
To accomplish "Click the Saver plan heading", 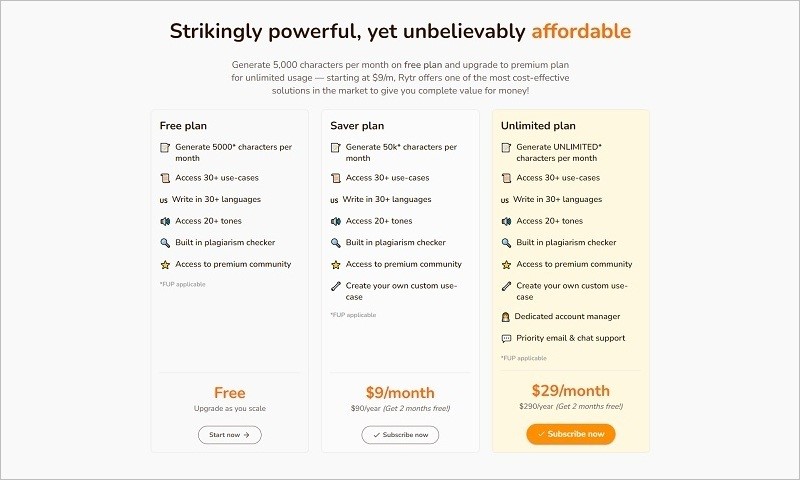I will pos(357,126).
